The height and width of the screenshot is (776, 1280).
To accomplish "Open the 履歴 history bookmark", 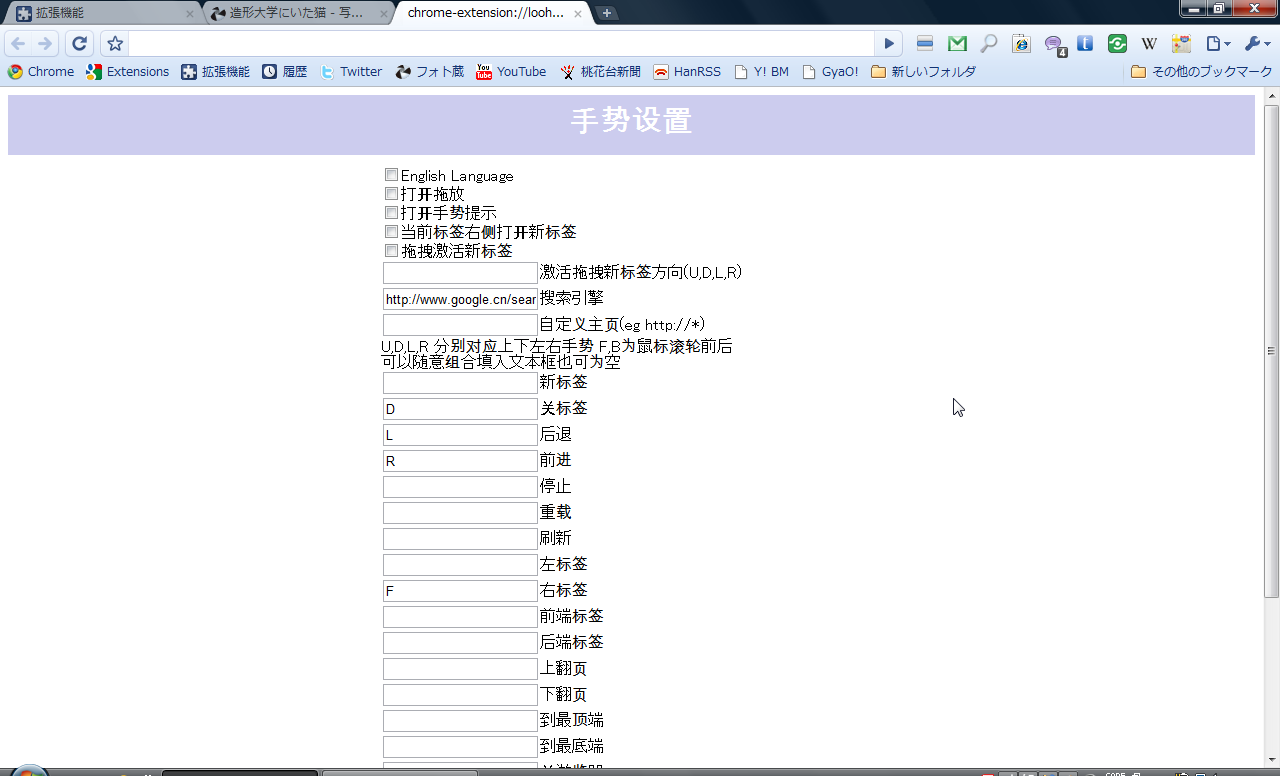I will click(284, 72).
